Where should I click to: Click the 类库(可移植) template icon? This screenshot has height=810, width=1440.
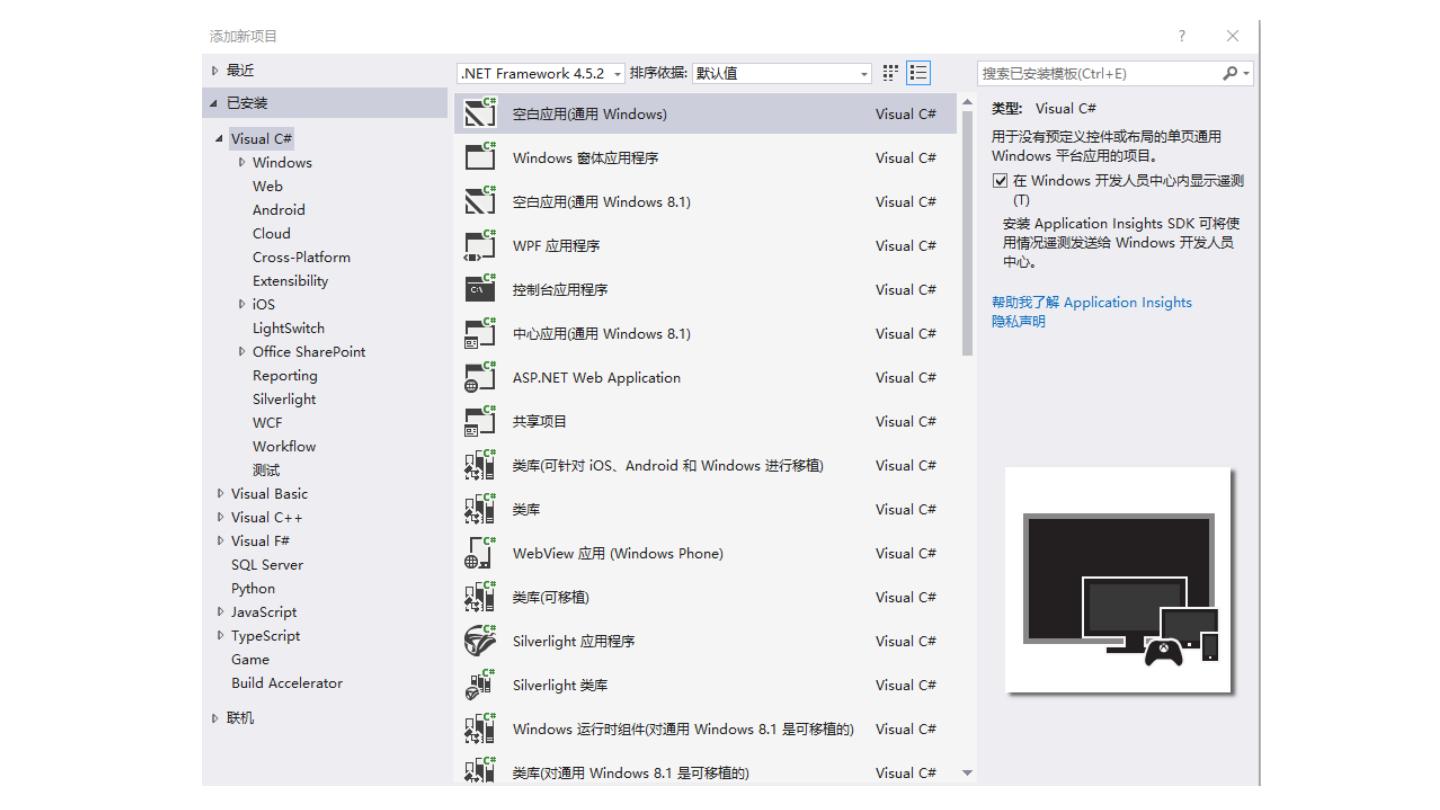click(482, 597)
